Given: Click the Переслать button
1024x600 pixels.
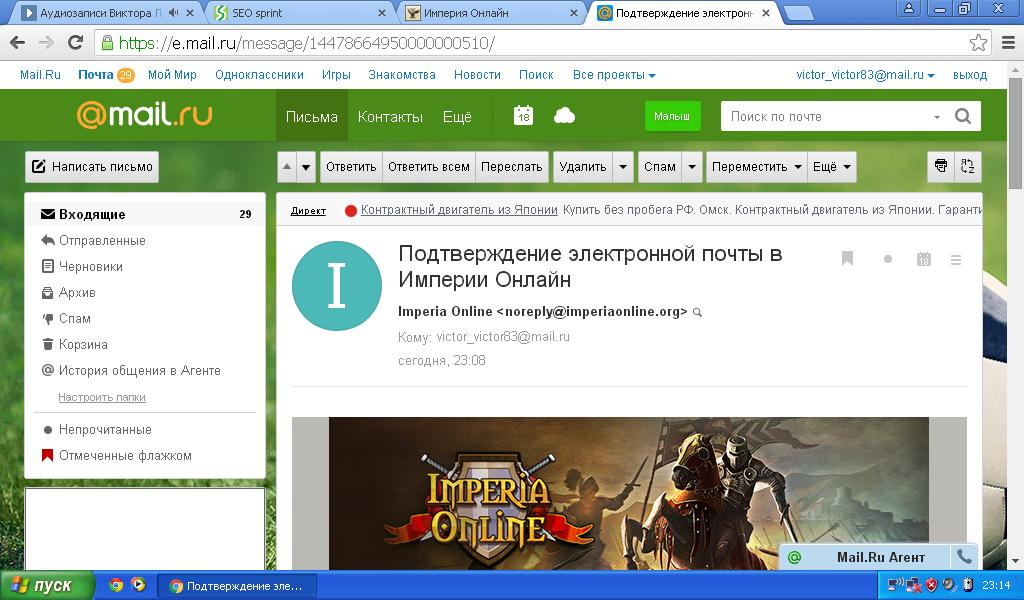Looking at the screenshot, I should click(511, 166).
